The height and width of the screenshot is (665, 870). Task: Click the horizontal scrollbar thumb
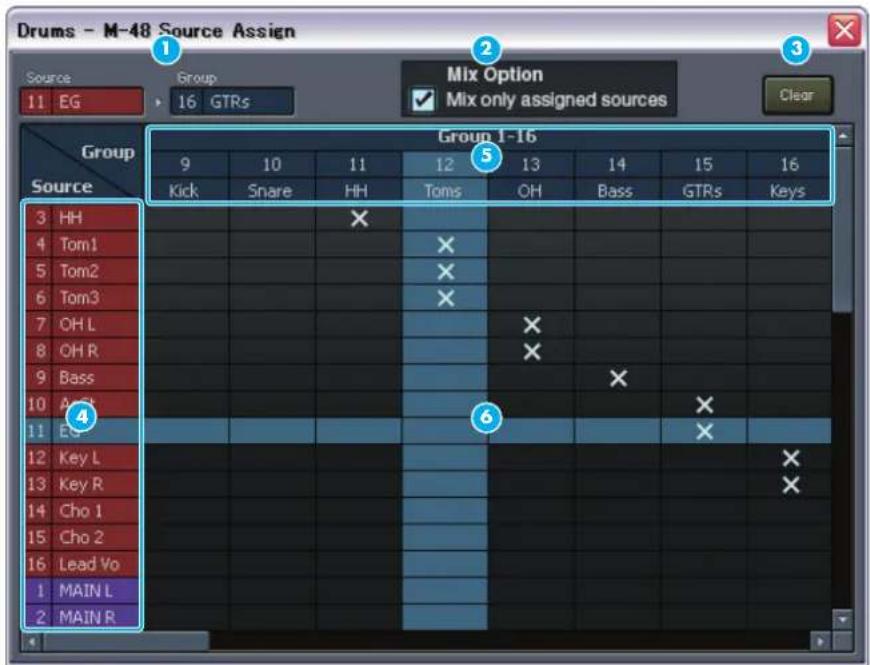[x=127, y=642]
